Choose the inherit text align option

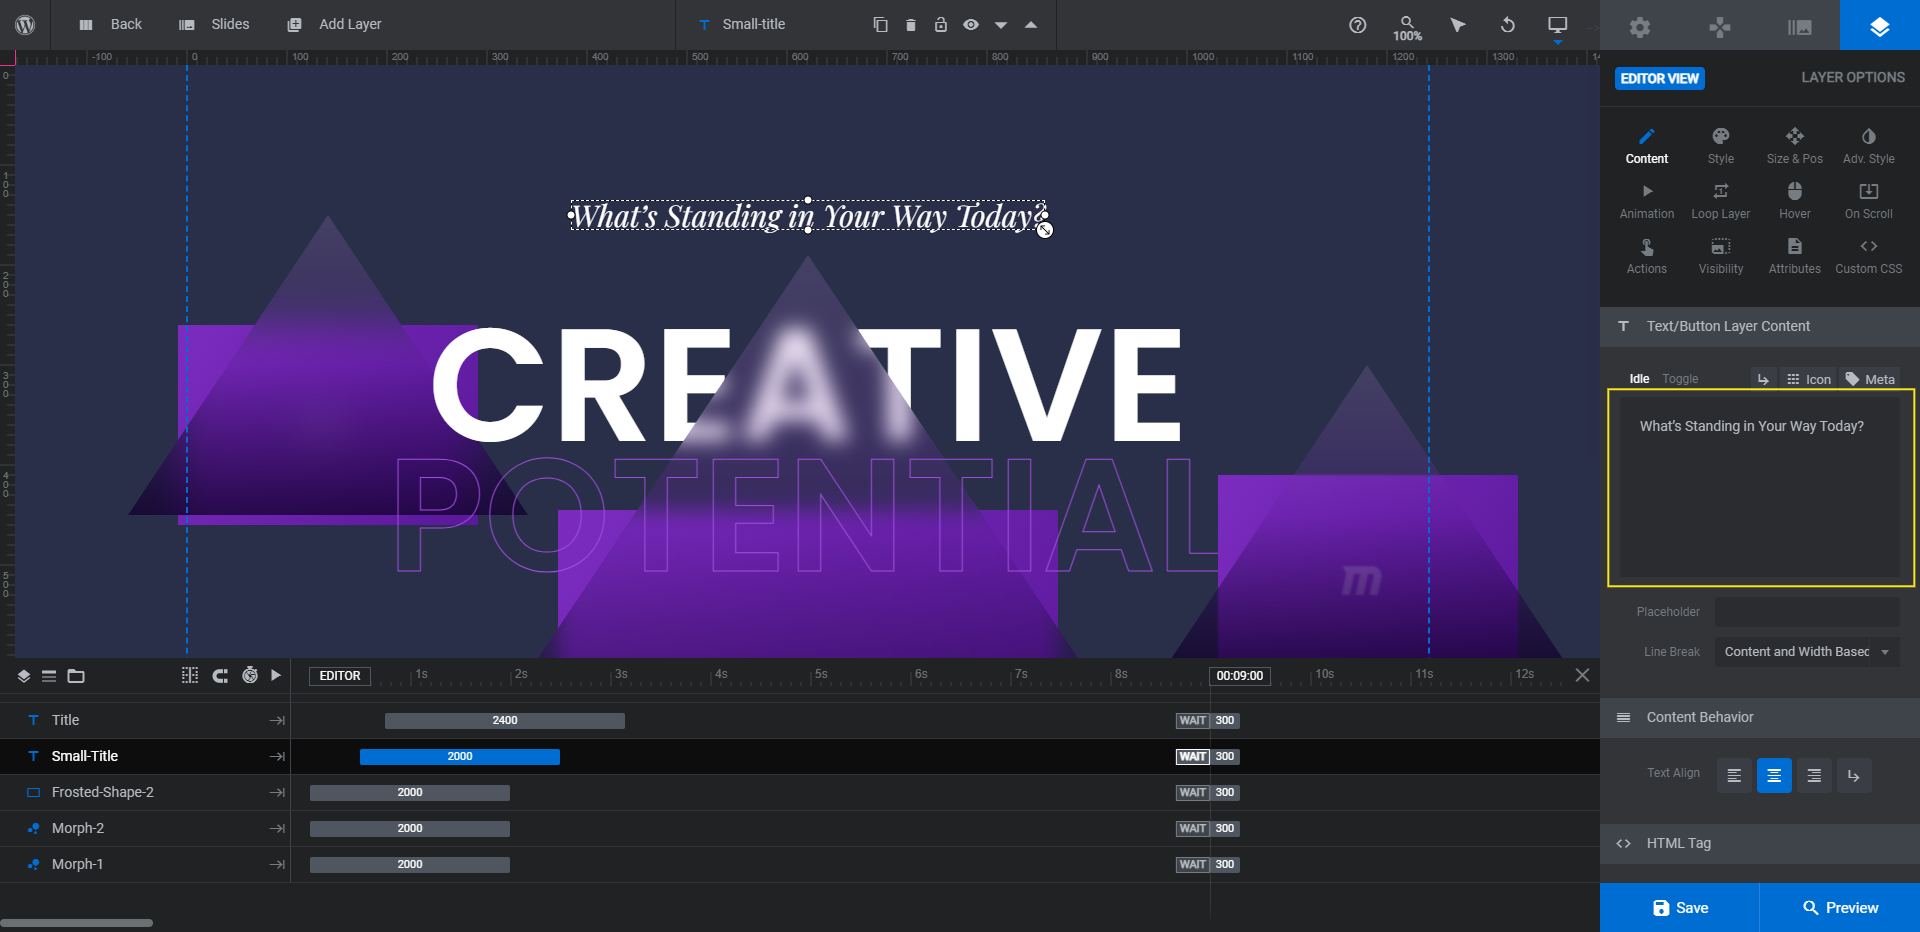1854,775
